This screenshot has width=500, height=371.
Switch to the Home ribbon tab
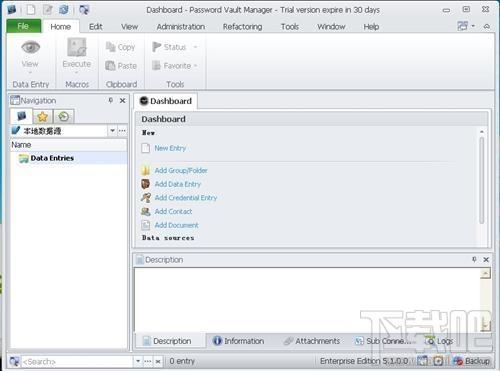click(x=60, y=26)
